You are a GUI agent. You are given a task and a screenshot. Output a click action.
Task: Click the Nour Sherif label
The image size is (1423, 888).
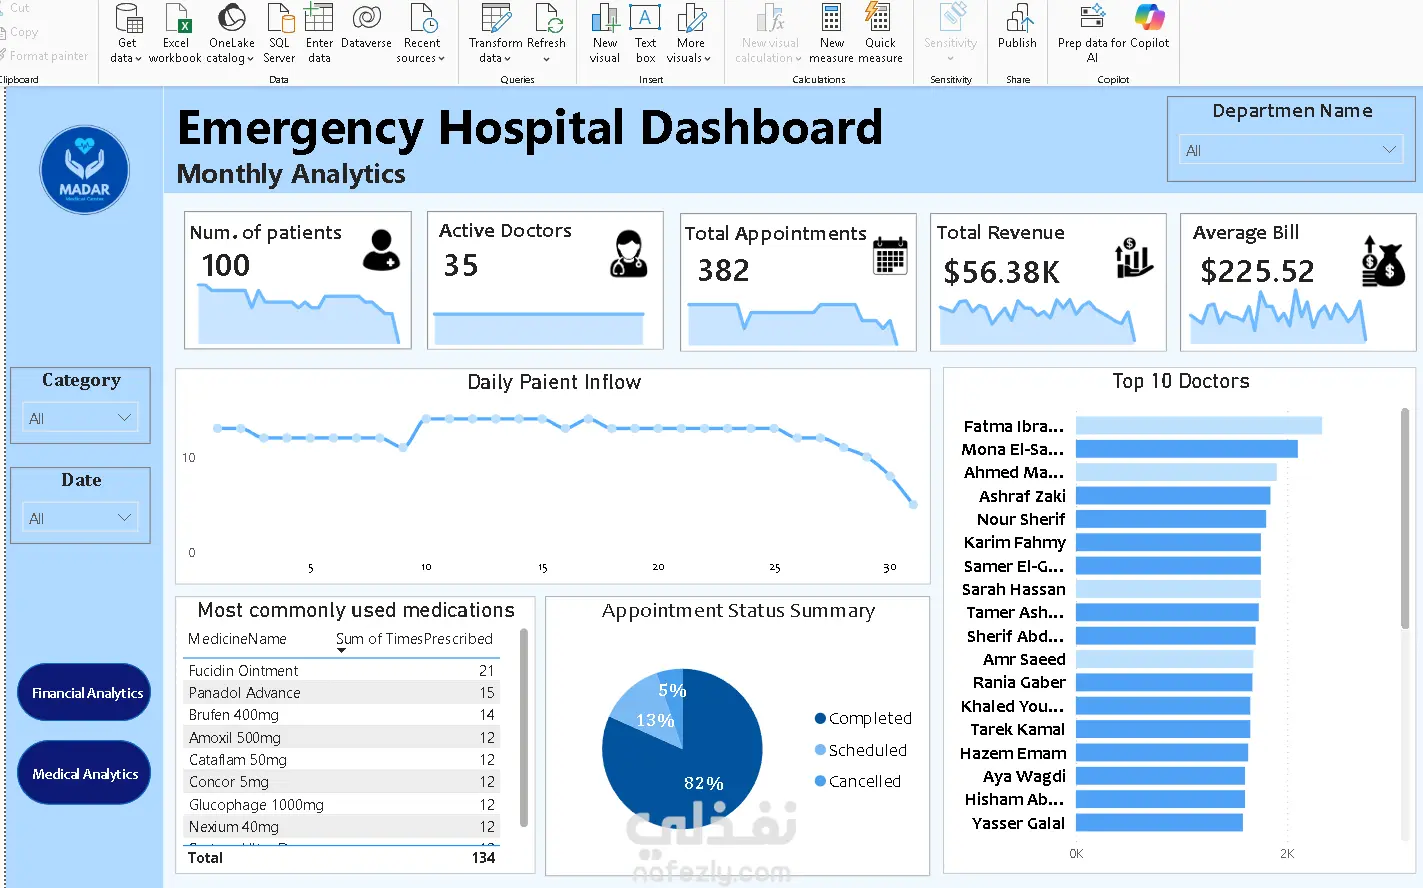tap(1021, 519)
